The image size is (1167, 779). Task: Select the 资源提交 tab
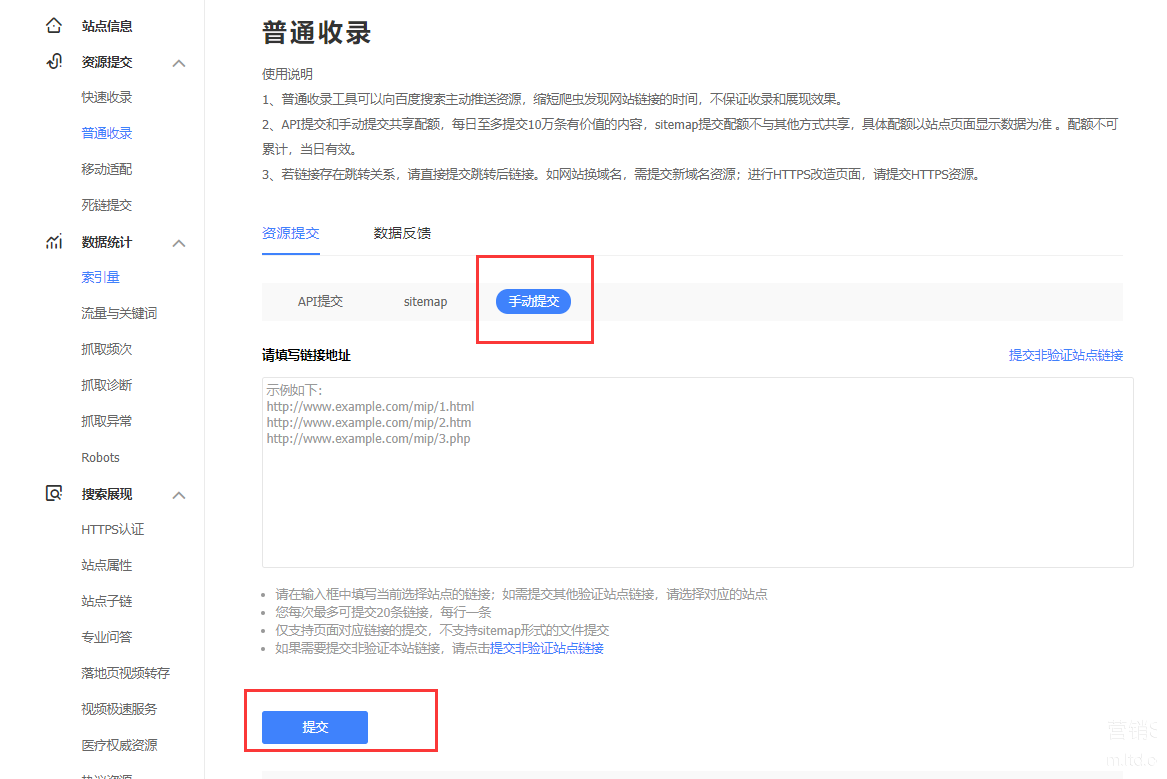point(290,233)
